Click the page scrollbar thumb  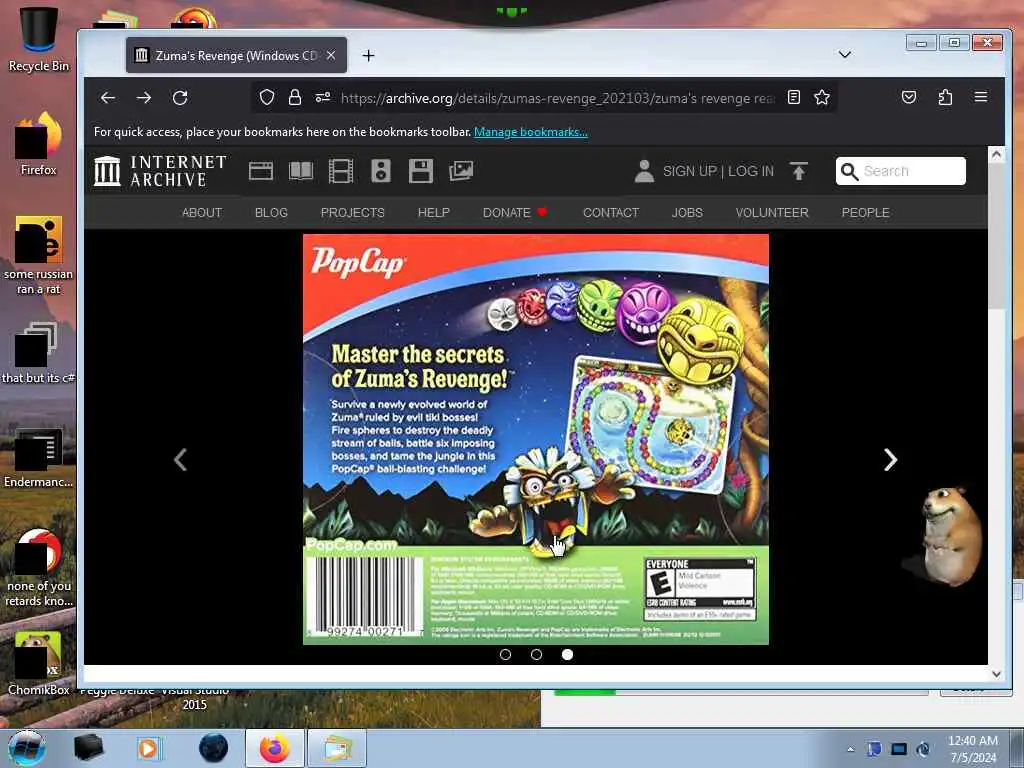point(996,238)
